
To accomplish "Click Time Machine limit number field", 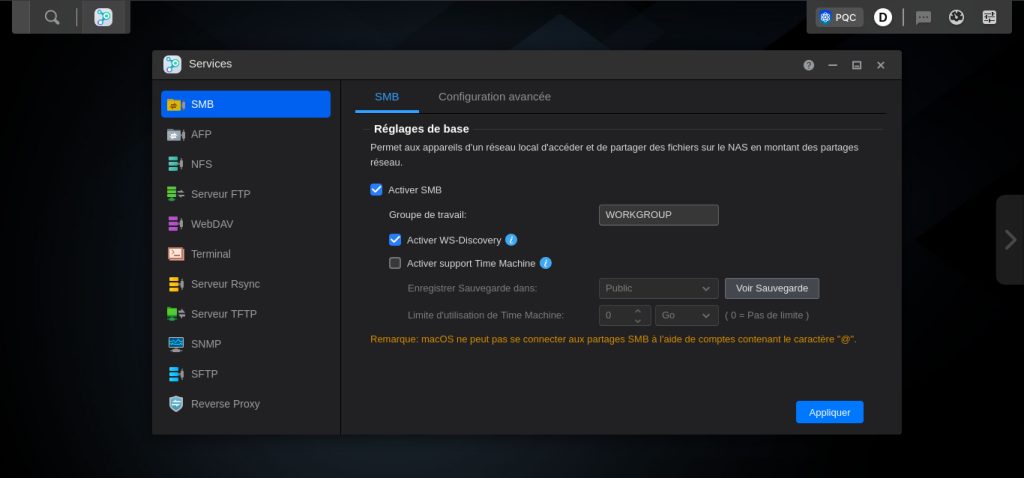I will pos(616,315).
